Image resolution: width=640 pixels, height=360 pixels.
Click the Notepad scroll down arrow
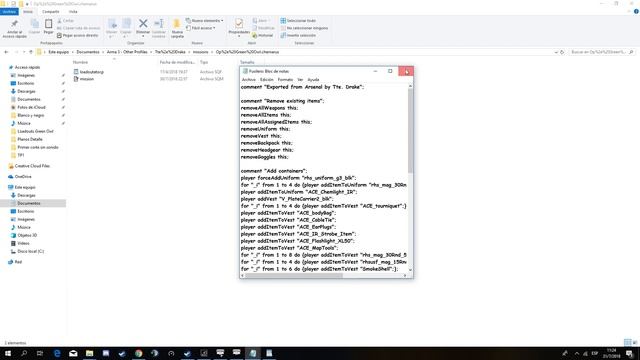click(410, 270)
